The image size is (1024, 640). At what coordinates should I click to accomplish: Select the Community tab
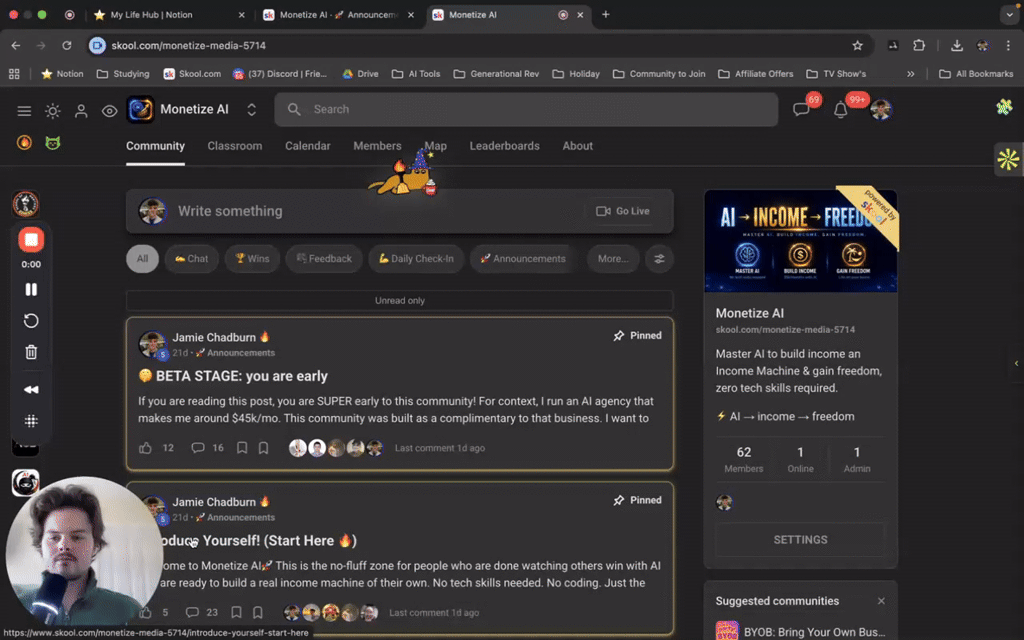[x=155, y=146]
